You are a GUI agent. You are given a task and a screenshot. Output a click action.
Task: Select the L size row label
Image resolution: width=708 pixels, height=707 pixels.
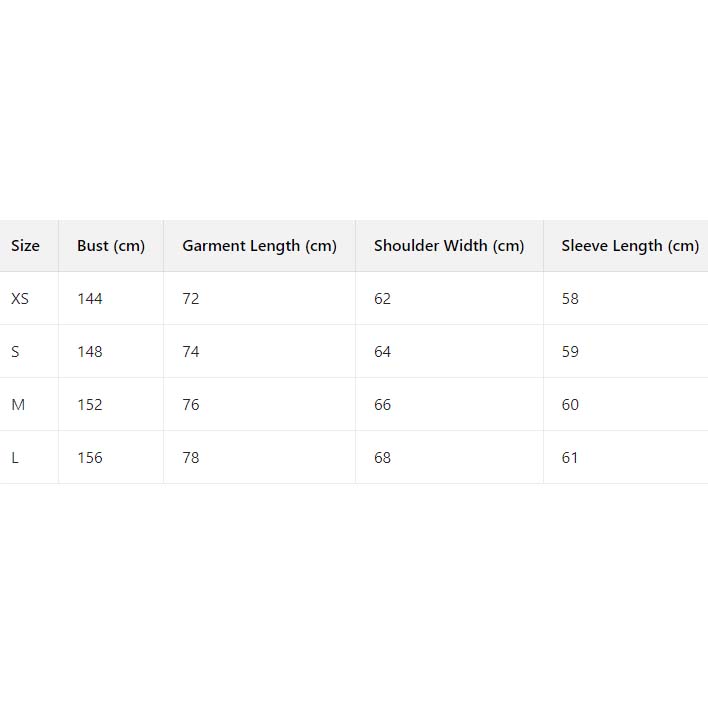click(15, 458)
